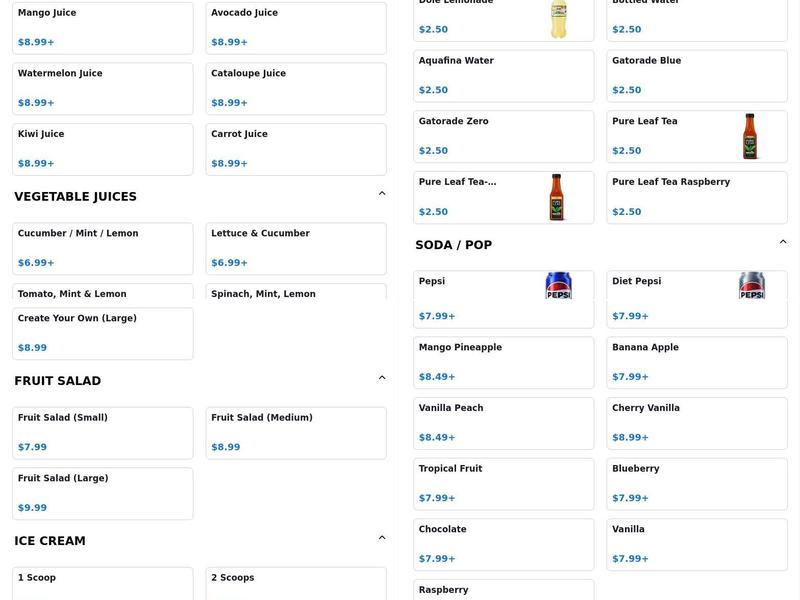The width and height of the screenshot is (800, 600).
Task: Collapse the FRUIT SALAD section
Action: coord(381,376)
